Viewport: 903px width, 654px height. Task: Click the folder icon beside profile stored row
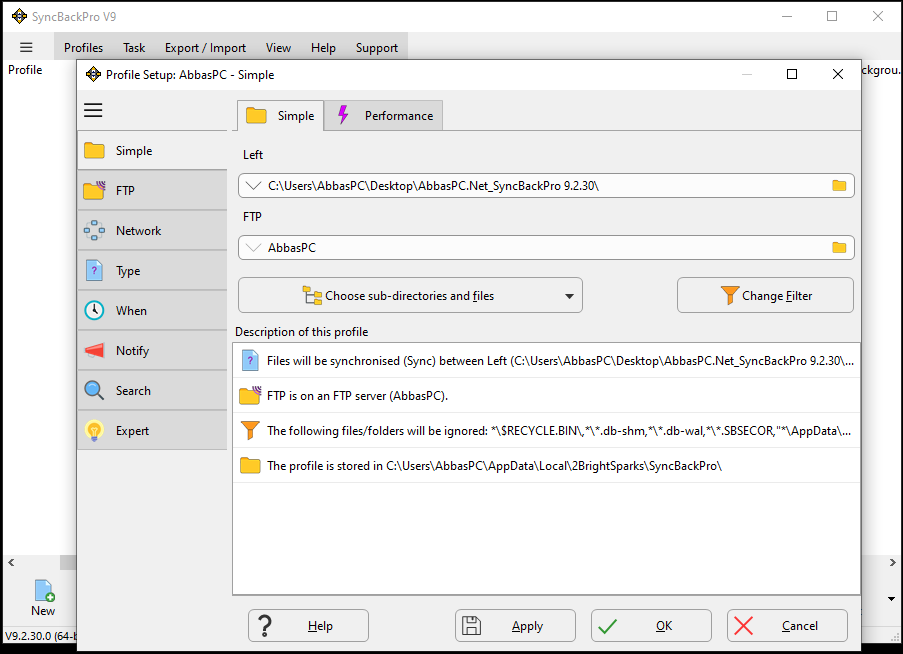pyautogui.click(x=250, y=466)
